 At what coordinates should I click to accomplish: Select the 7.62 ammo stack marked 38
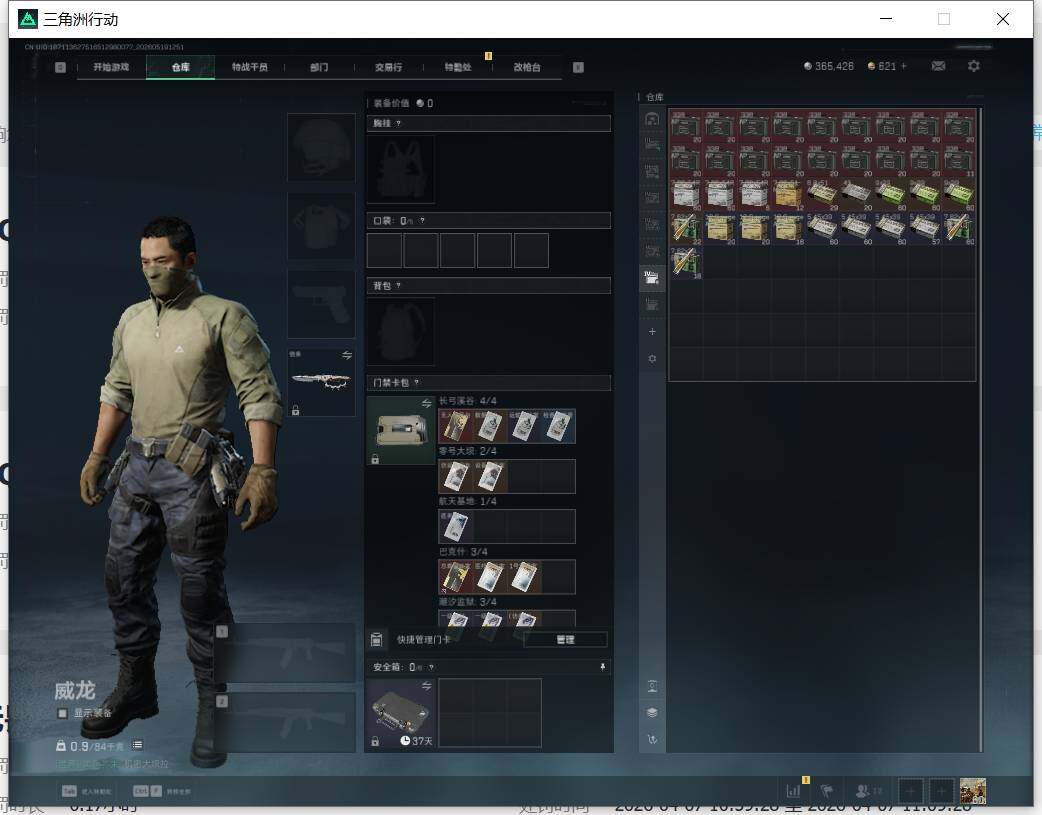[x=686, y=263]
